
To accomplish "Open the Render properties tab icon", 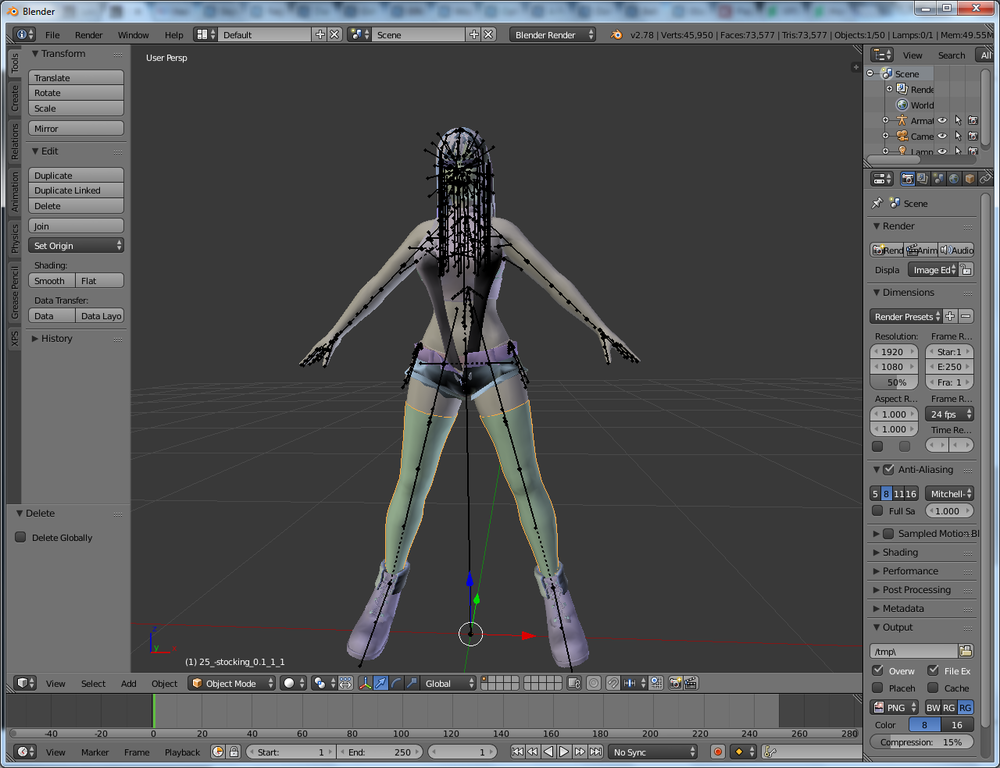I will (x=907, y=179).
